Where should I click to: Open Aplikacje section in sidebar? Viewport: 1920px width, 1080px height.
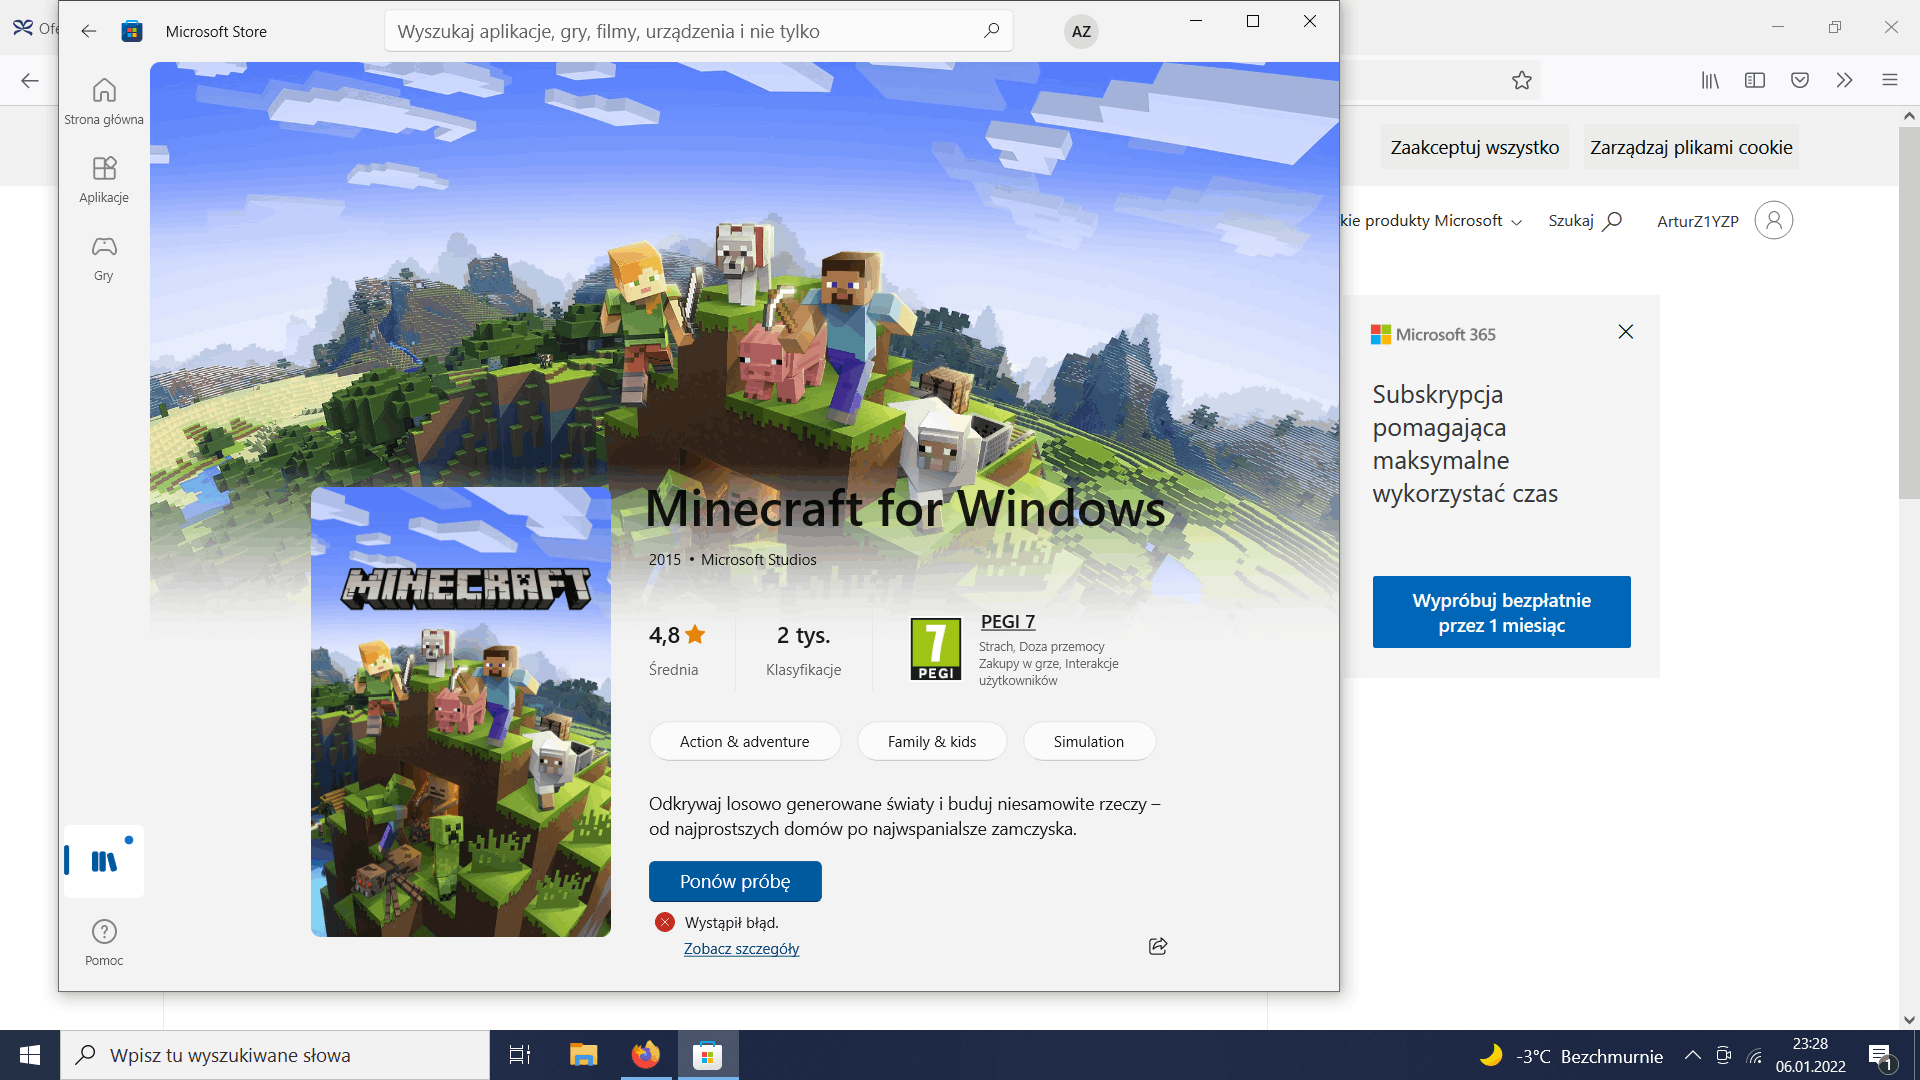coord(104,180)
